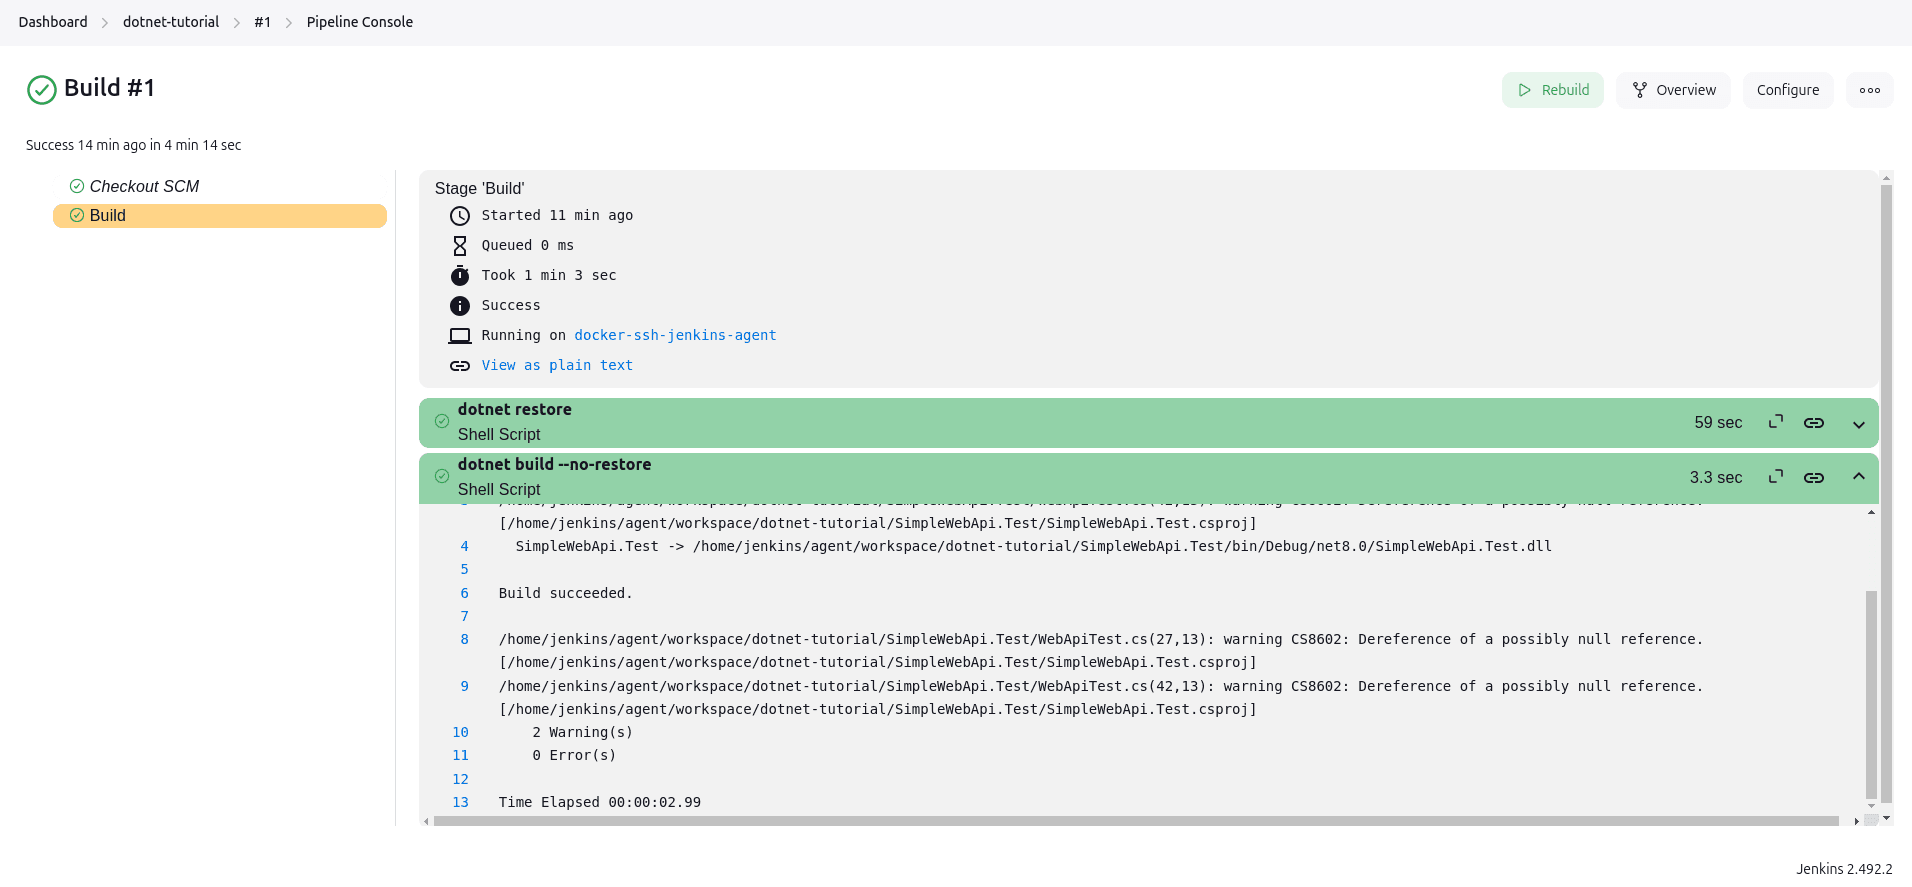1912x887 pixels.
Task: Go to Dashboard breadcrumb
Action: 53,22
